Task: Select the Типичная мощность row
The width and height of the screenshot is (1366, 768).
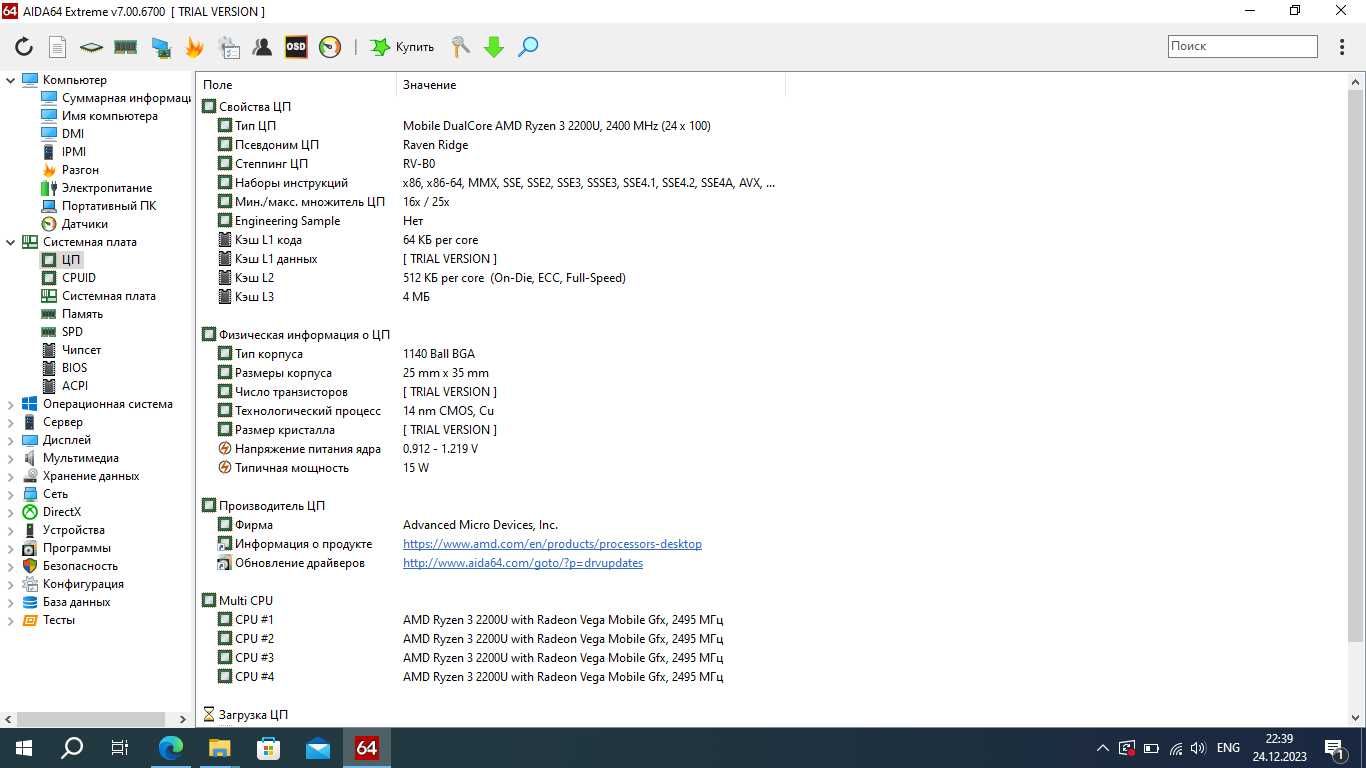Action: 490,468
